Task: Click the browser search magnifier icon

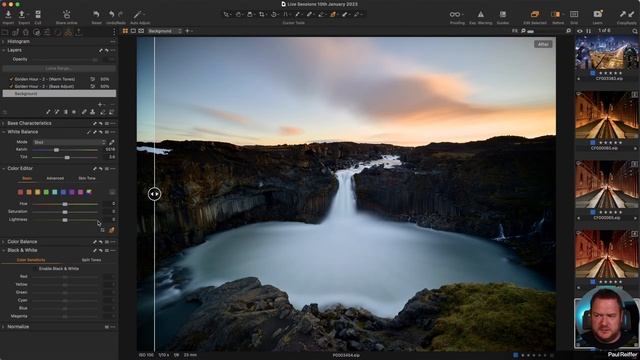Action: point(635,31)
